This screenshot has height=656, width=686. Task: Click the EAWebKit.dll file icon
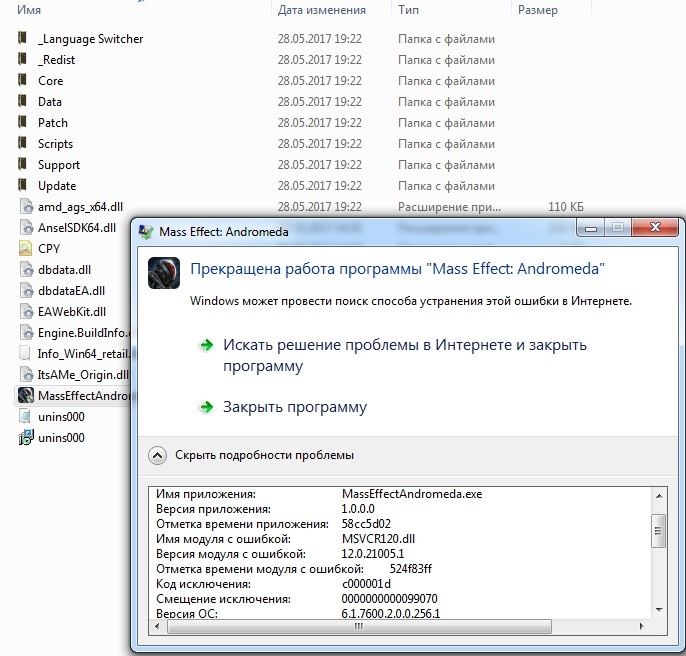(26, 311)
